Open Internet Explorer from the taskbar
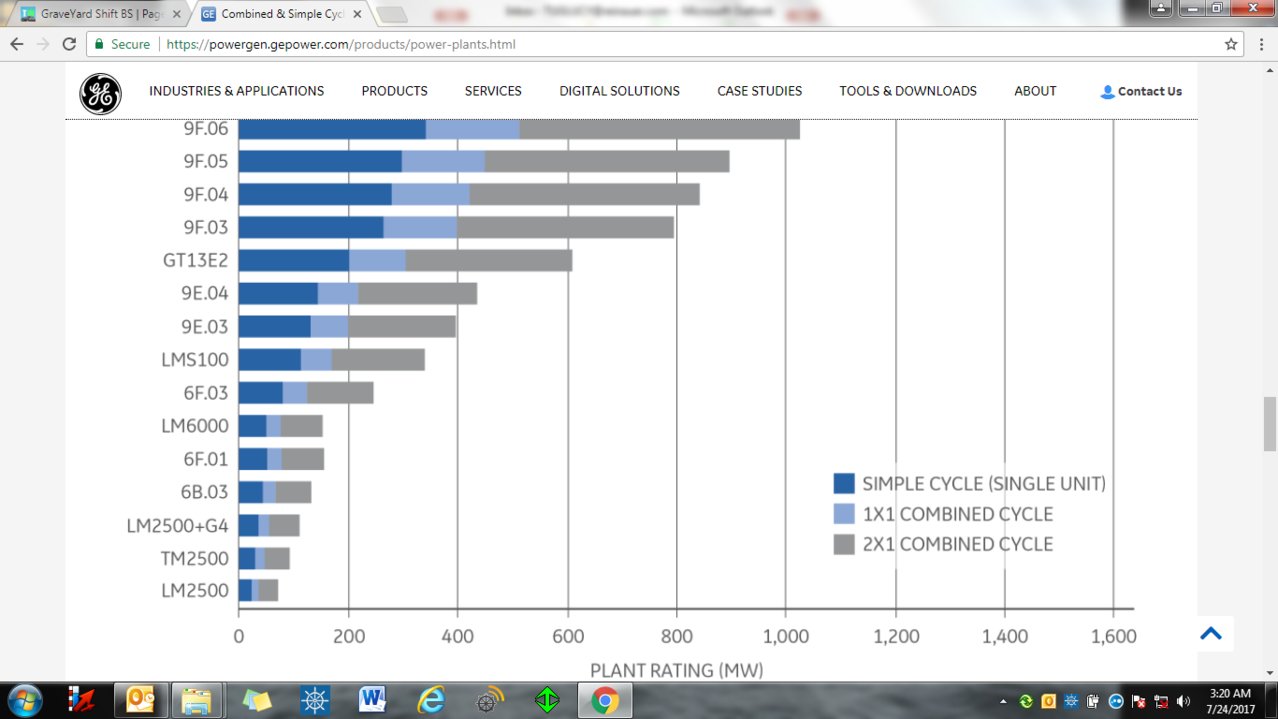 (x=430, y=700)
